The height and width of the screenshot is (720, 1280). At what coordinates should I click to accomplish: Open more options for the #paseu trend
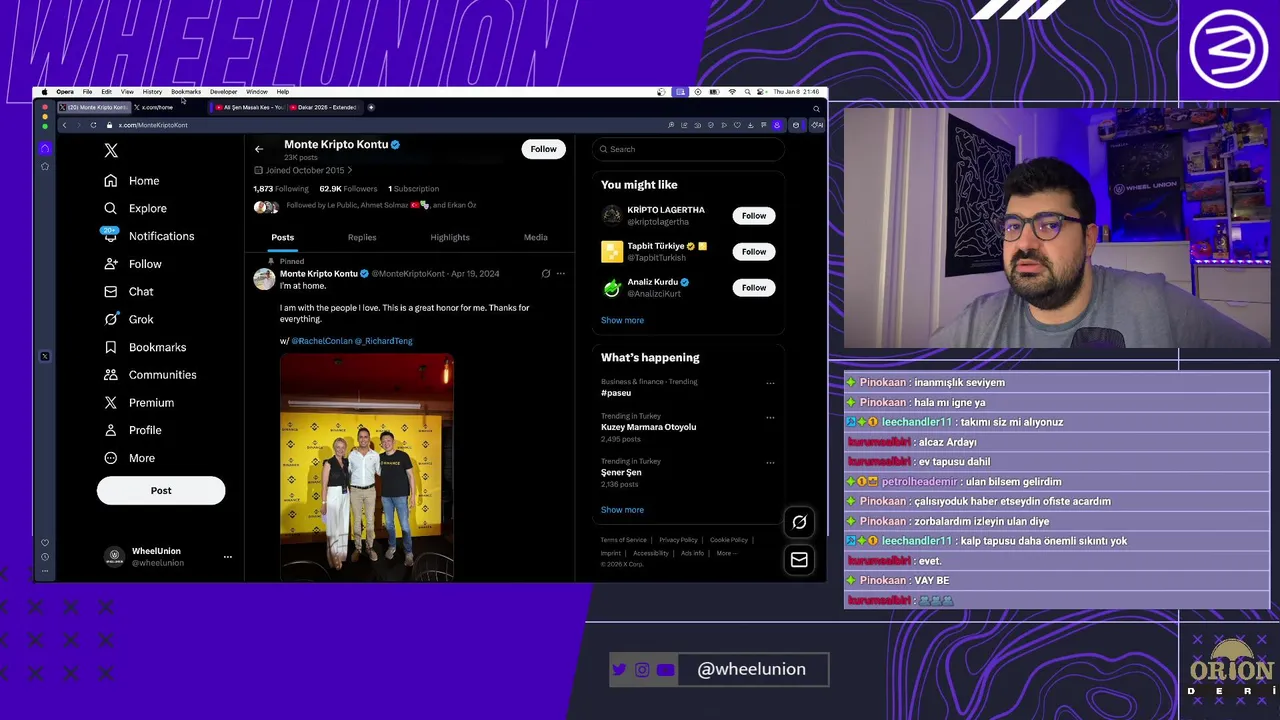pos(770,383)
